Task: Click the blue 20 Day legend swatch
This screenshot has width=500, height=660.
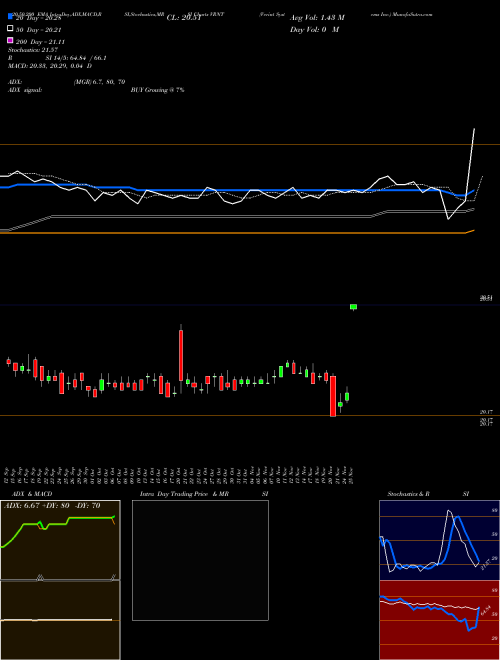Action: tap(10, 17)
